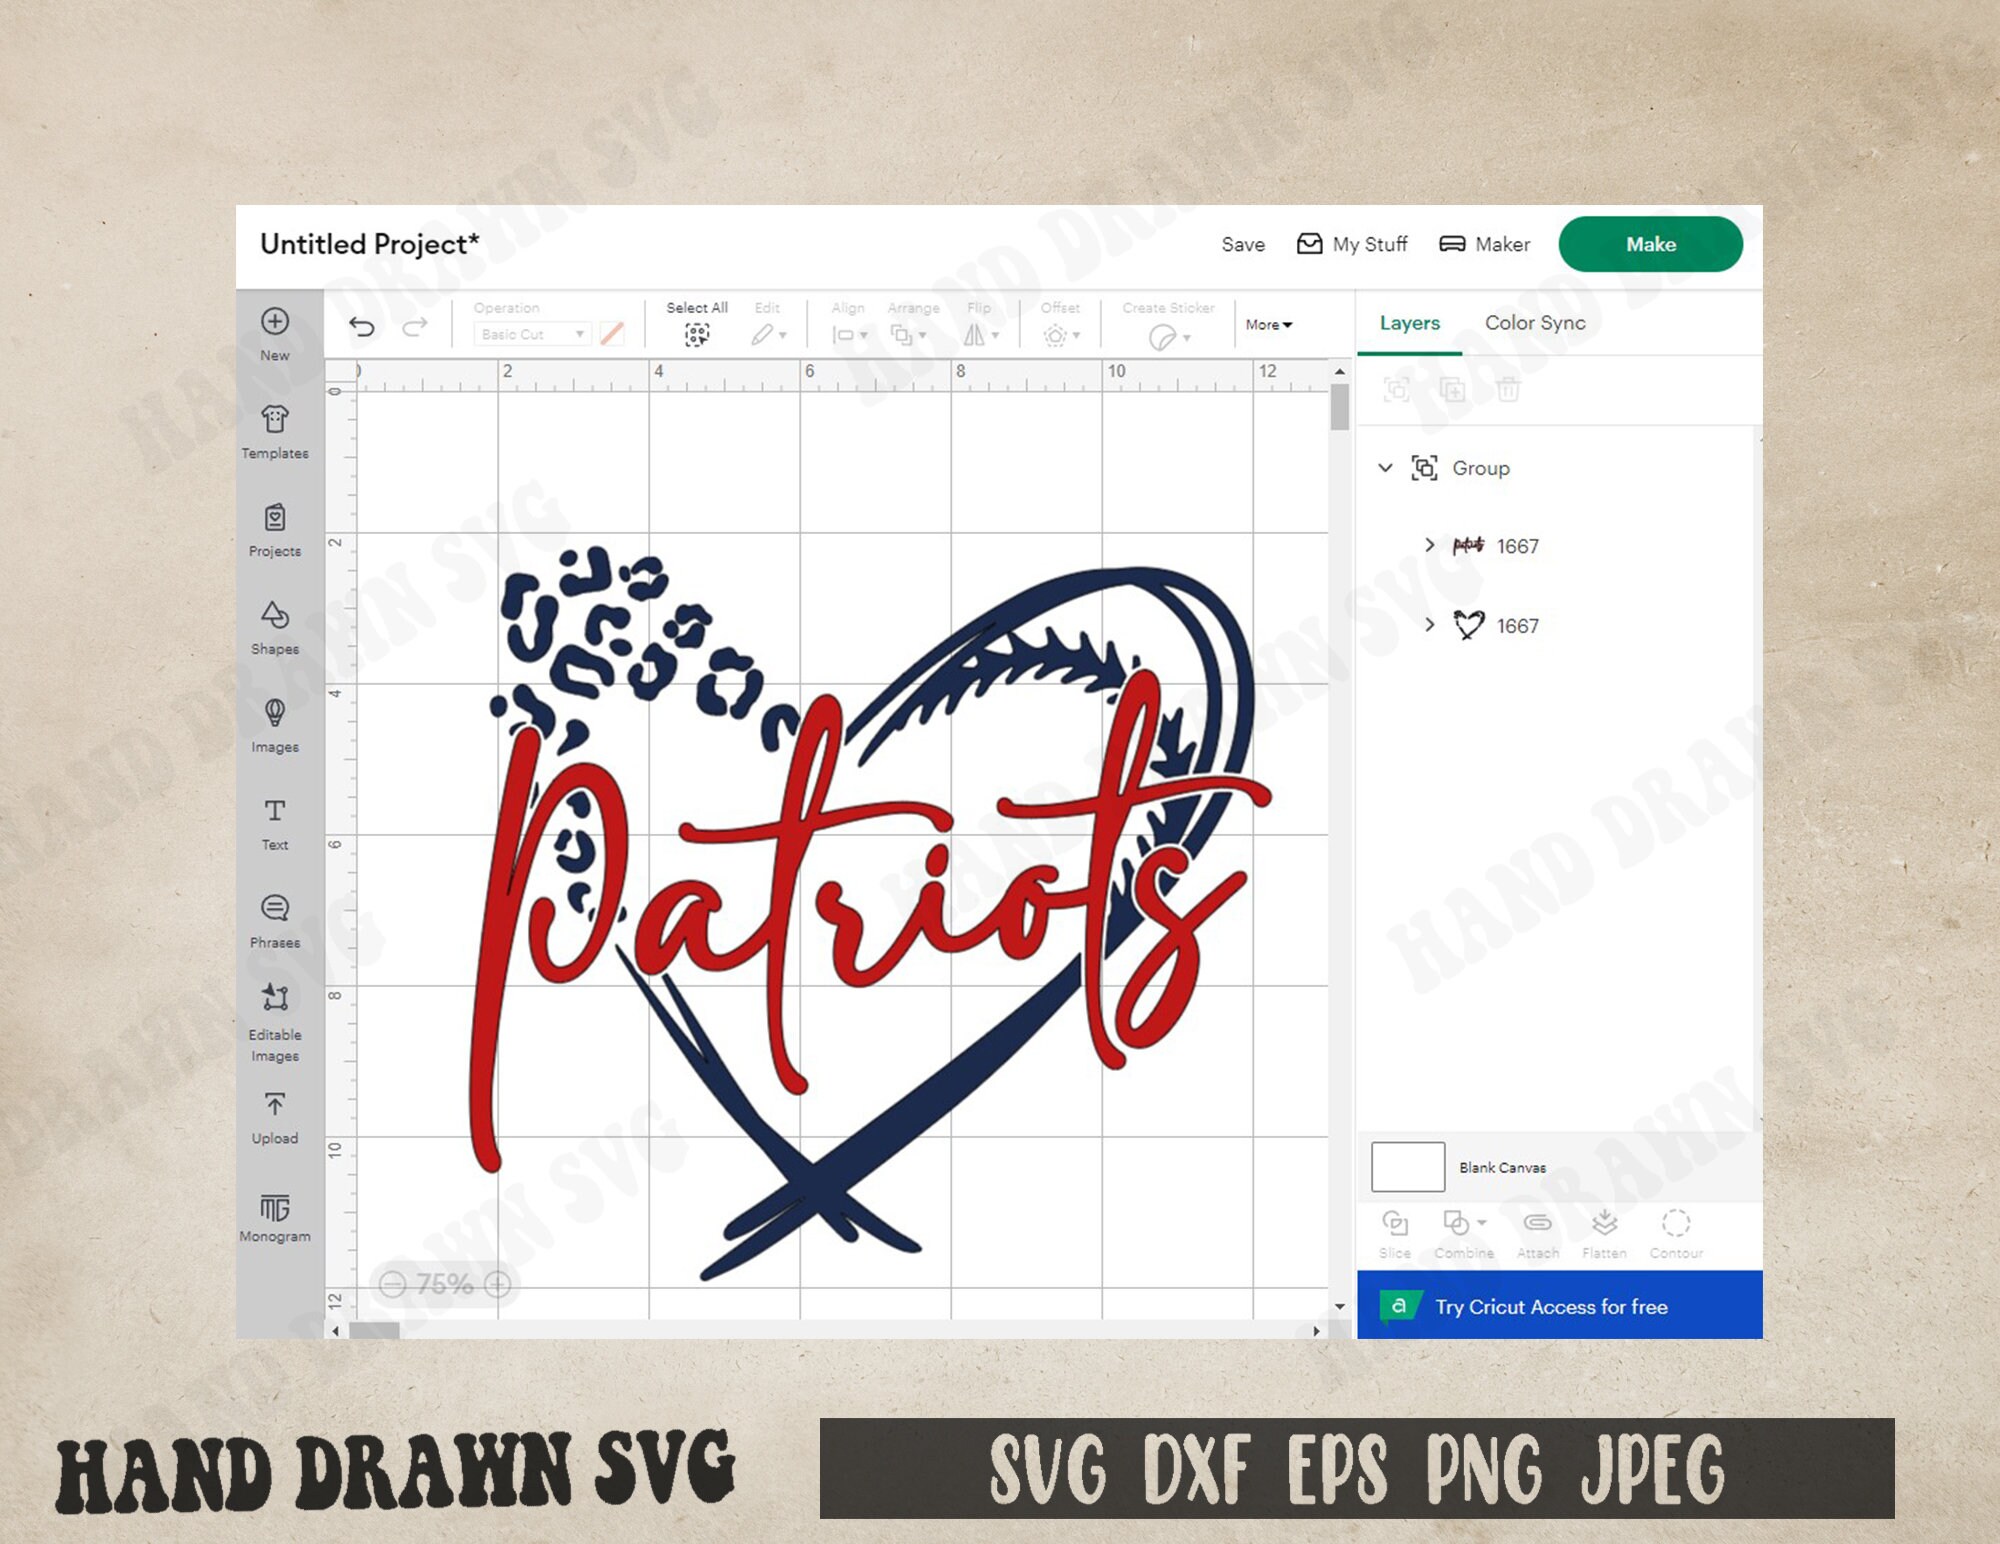Viewport: 2000px width, 1544px height.
Task: Open the Contour tool
Action: (x=1676, y=1225)
